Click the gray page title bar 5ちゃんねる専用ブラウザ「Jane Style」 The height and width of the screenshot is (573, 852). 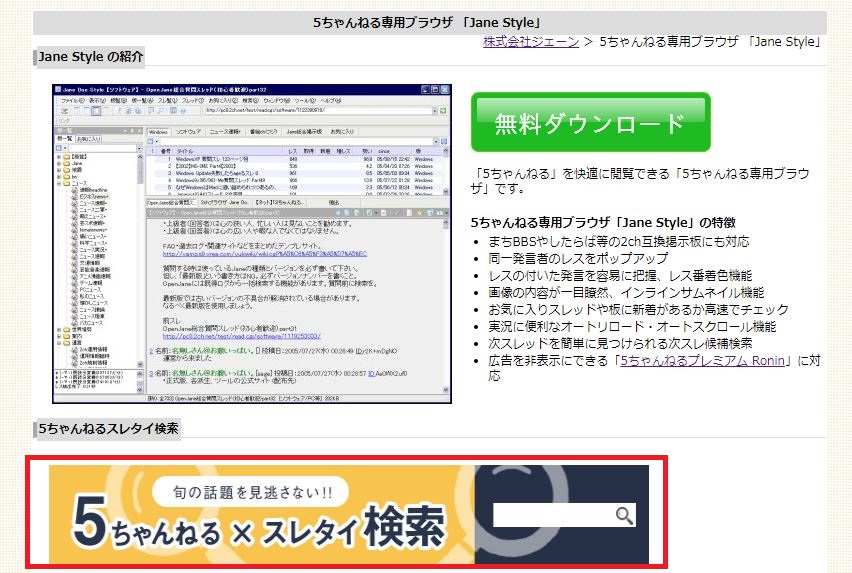pos(430,23)
